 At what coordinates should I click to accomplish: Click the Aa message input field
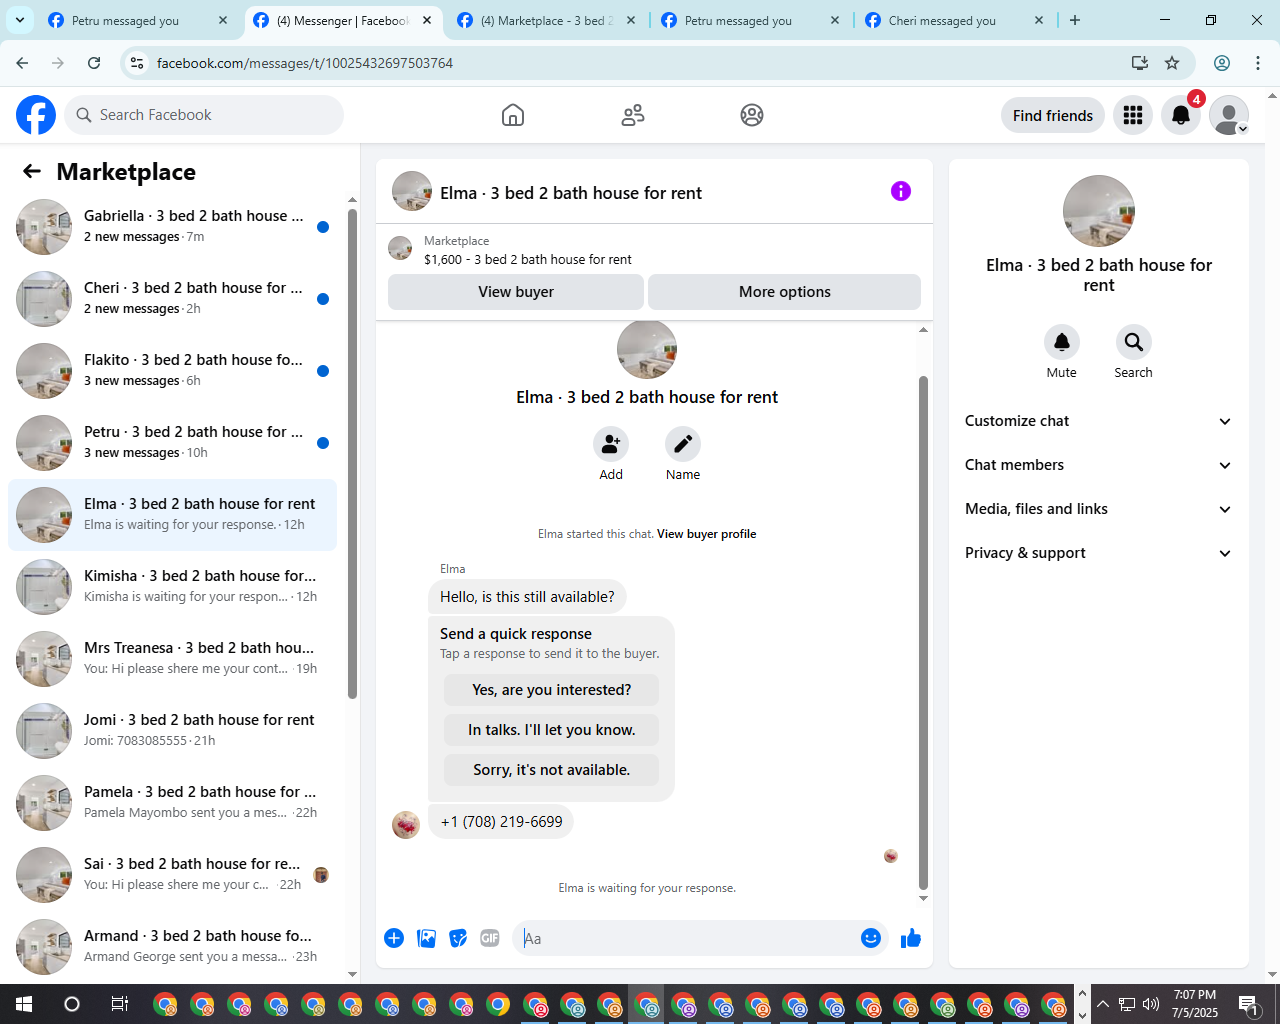click(x=686, y=938)
